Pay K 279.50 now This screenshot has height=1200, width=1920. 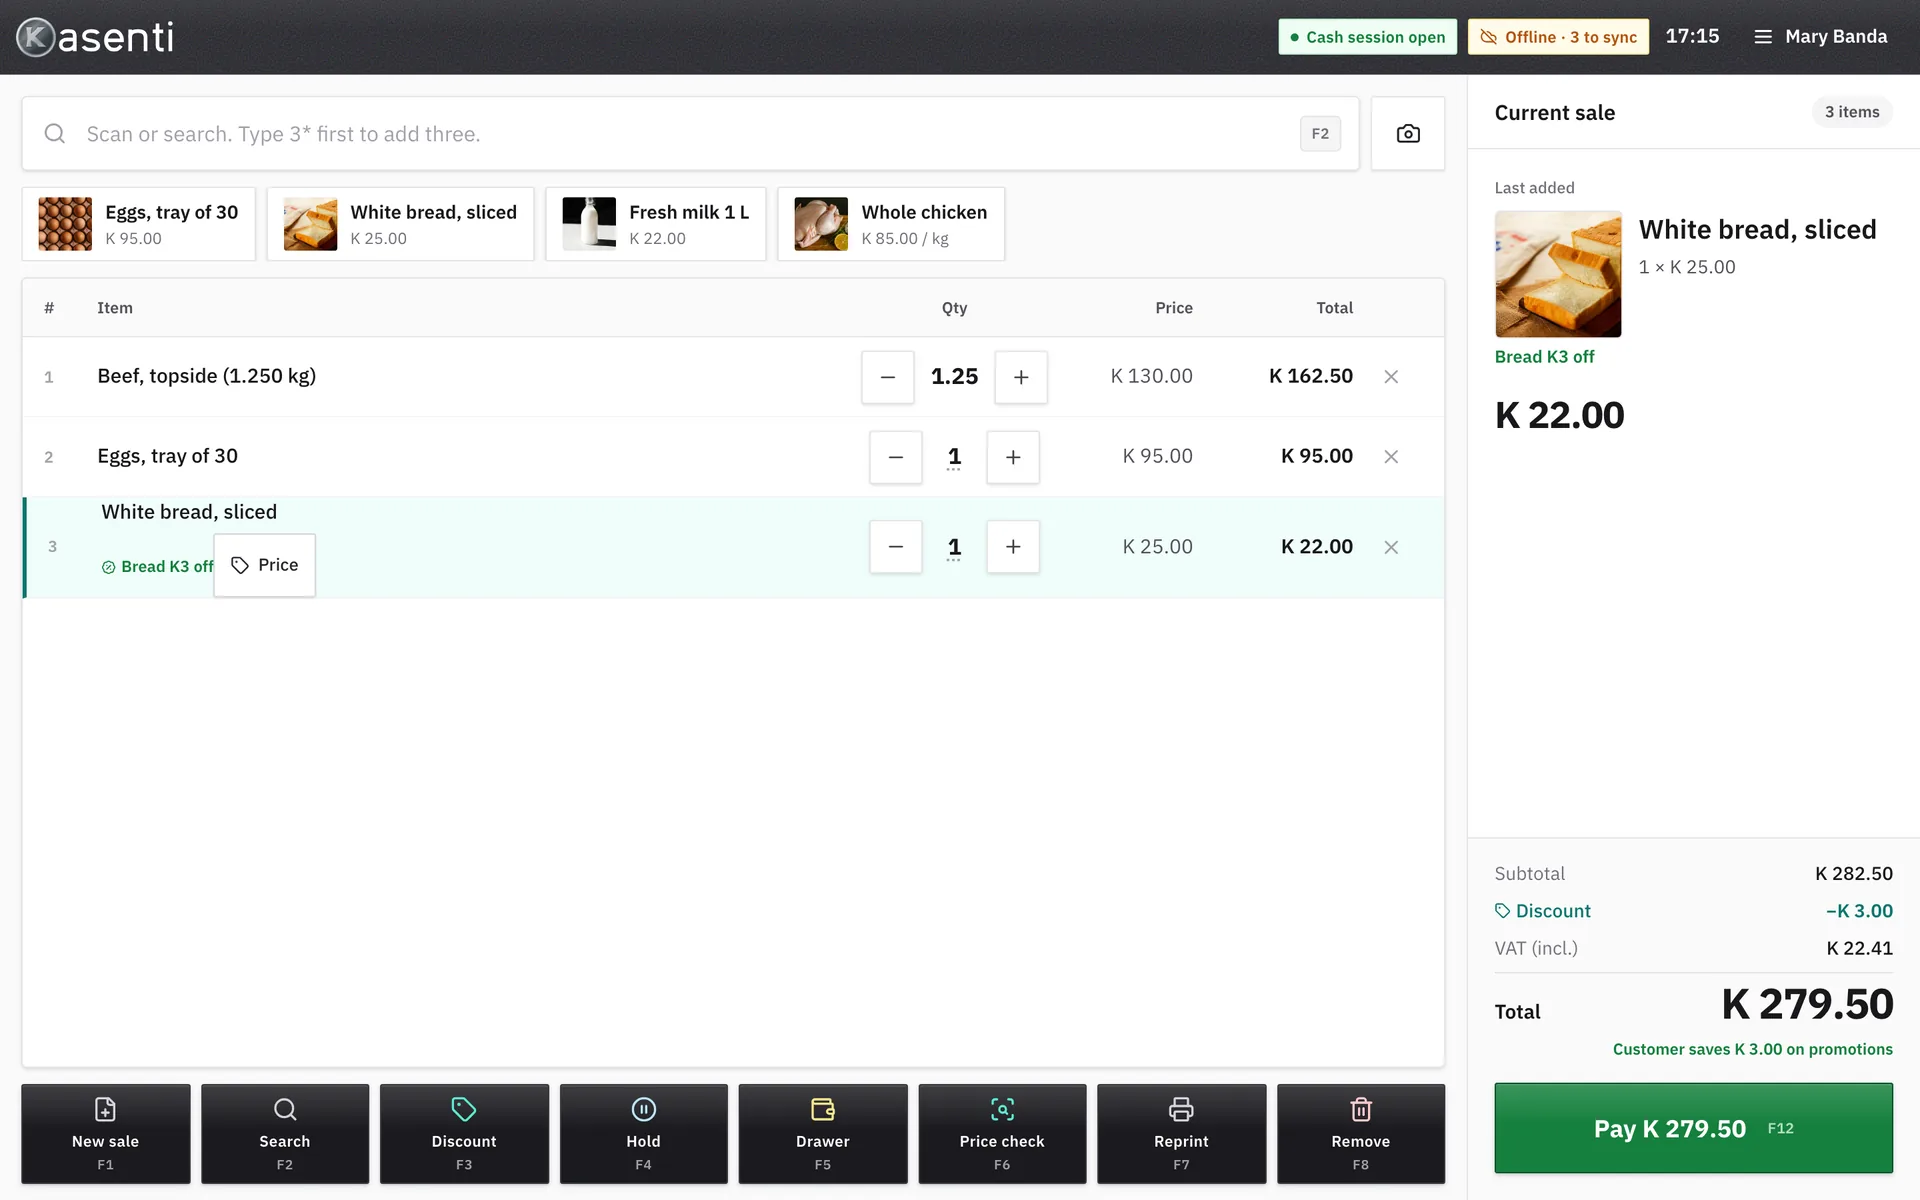(1693, 1128)
